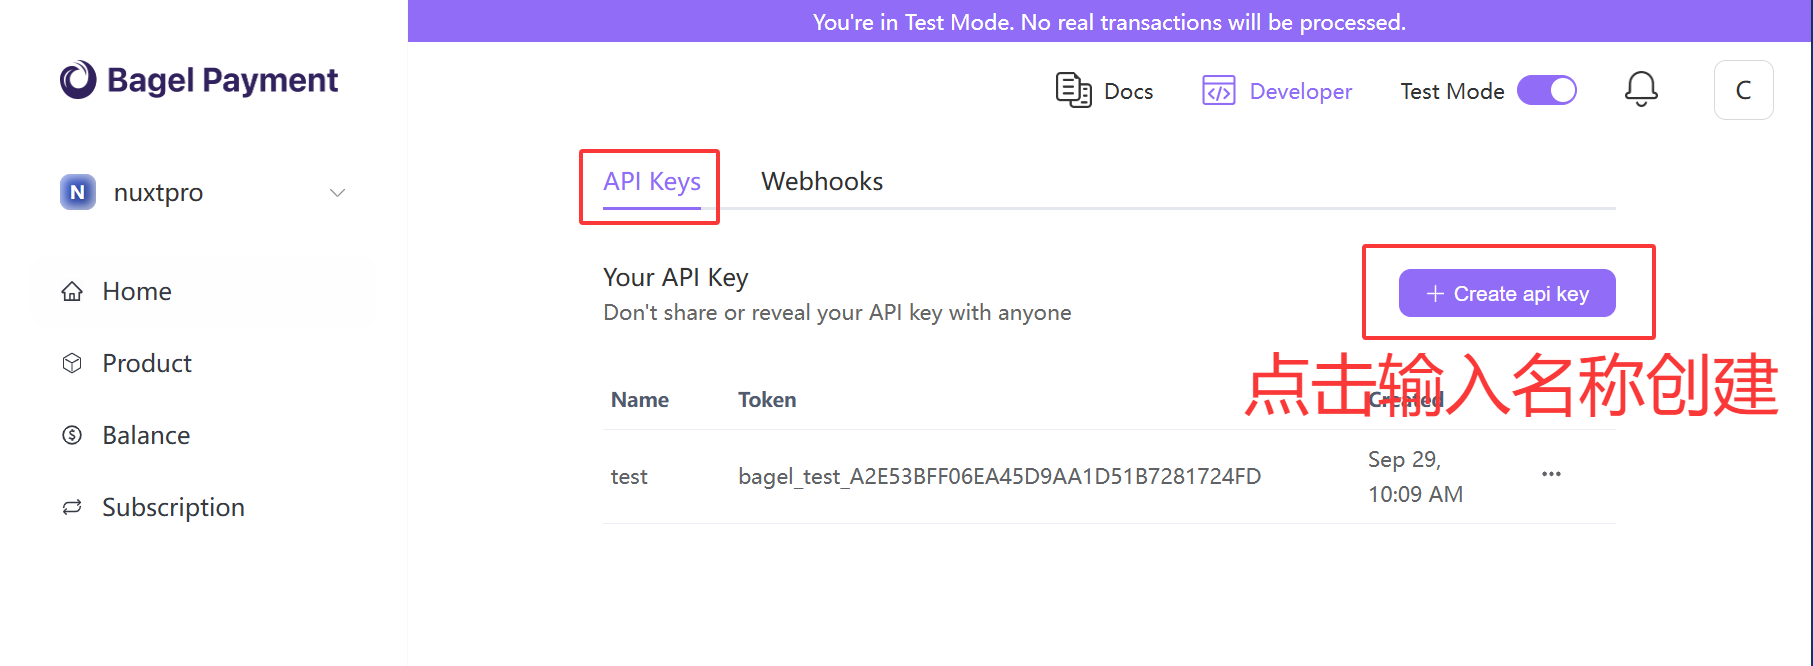Switch to the Webhooks tab
This screenshot has height=666, width=1813.
(x=822, y=182)
